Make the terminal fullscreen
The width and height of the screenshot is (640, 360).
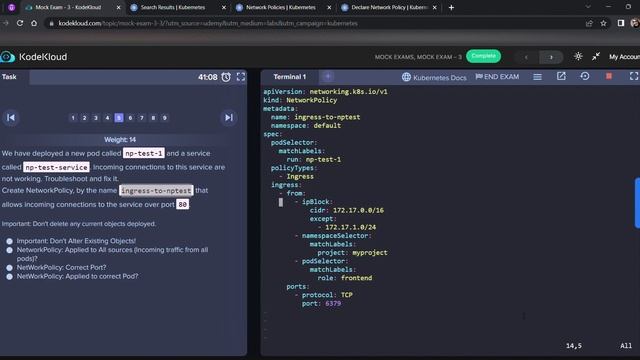pyautogui.click(x=633, y=76)
